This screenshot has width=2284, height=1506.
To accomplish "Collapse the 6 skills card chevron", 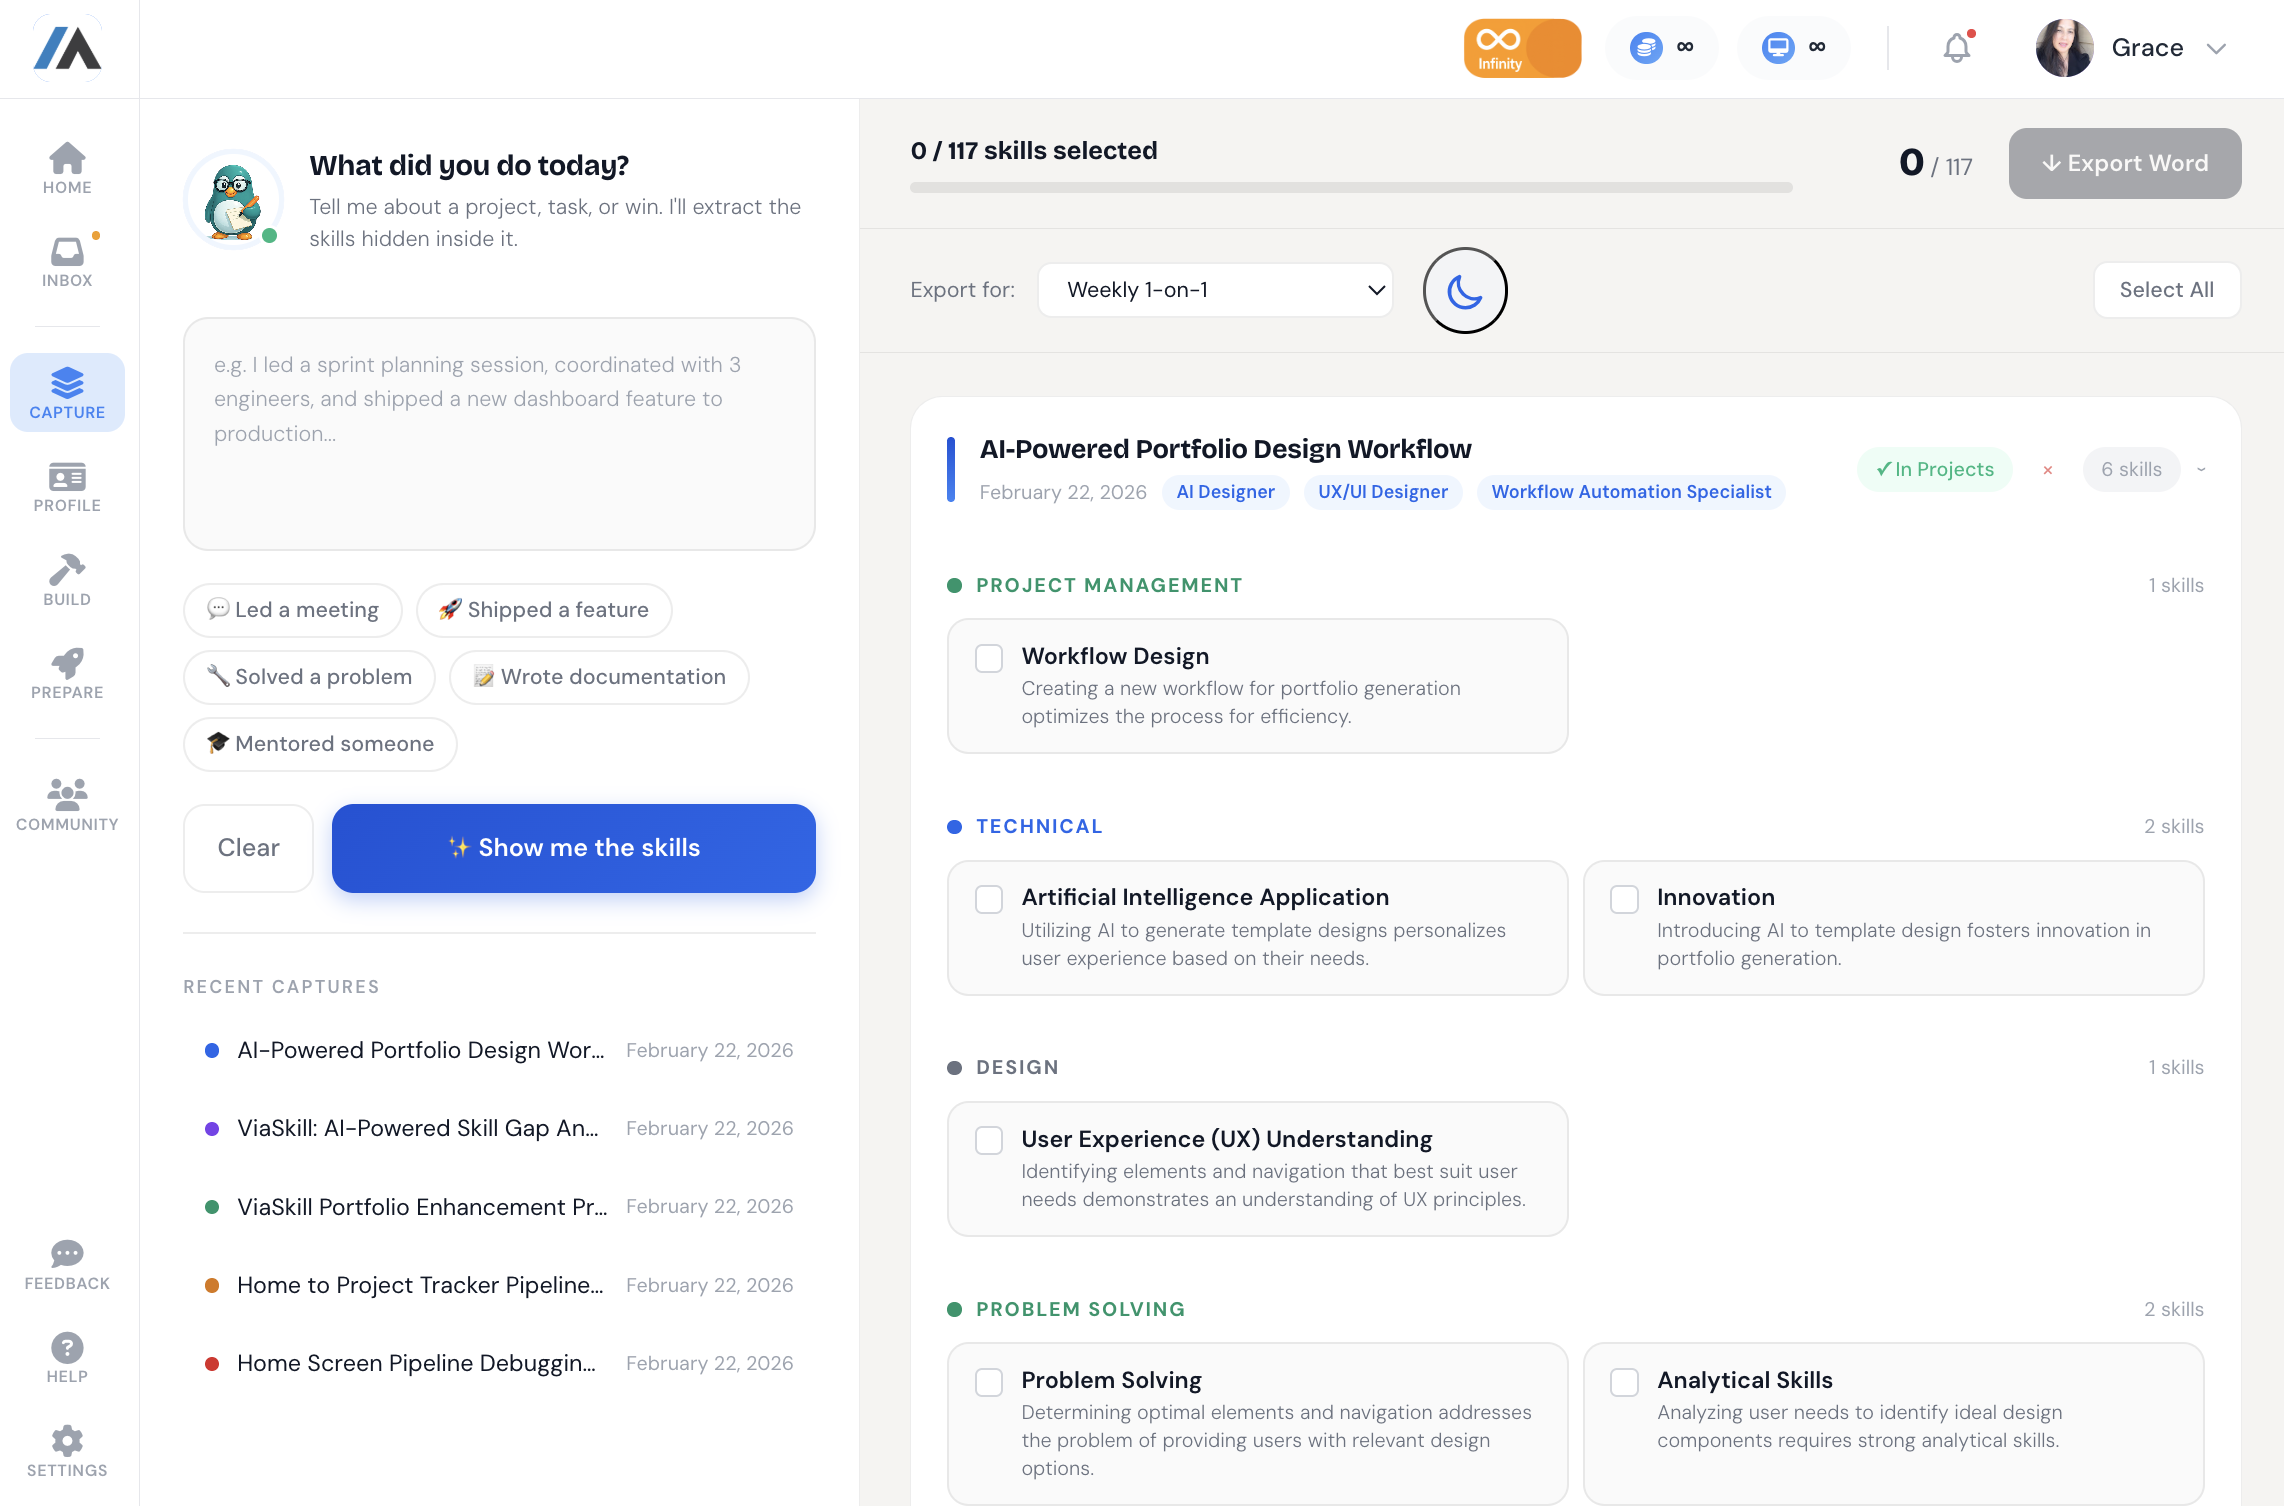I will click(2201, 470).
